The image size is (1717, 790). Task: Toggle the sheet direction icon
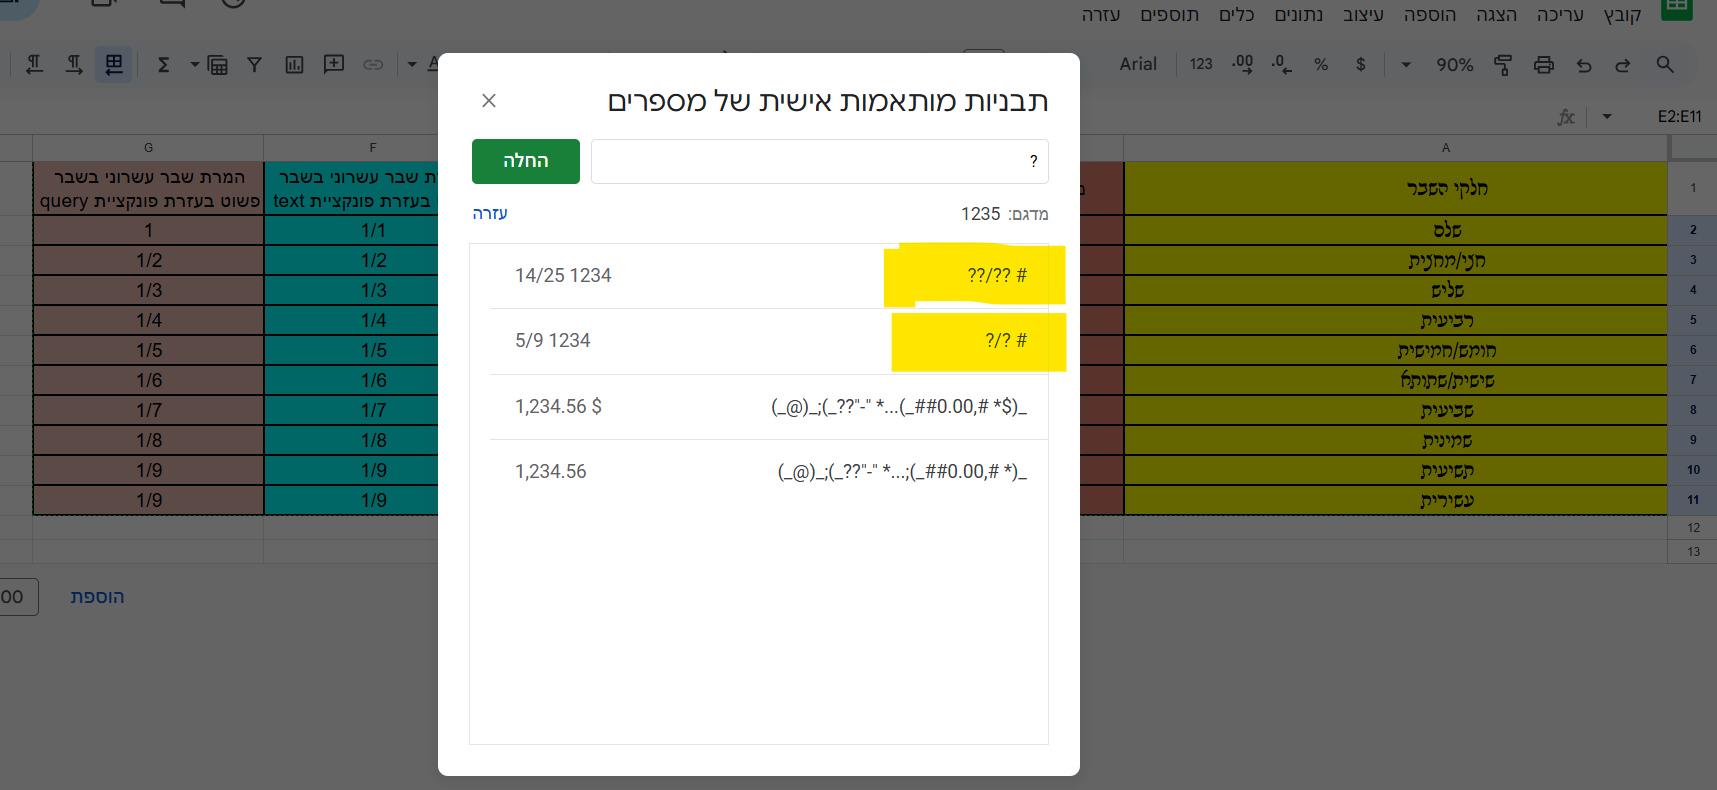tap(114, 65)
